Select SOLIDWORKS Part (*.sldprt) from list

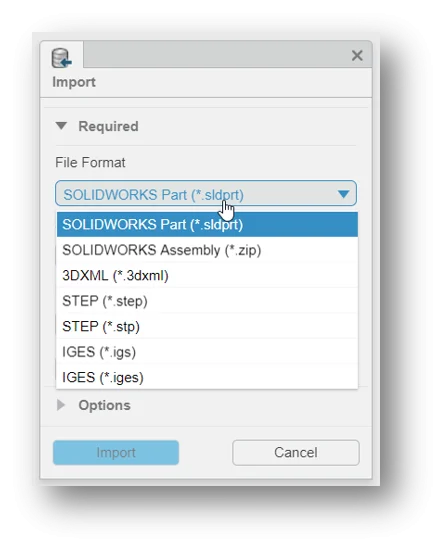[x=207, y=224]
